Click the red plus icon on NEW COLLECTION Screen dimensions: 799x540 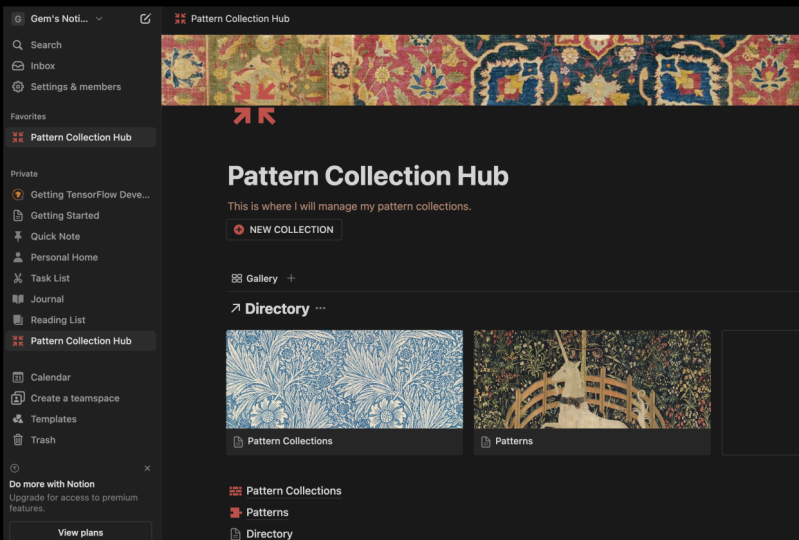pyautogui.click(x=238, y=230)
